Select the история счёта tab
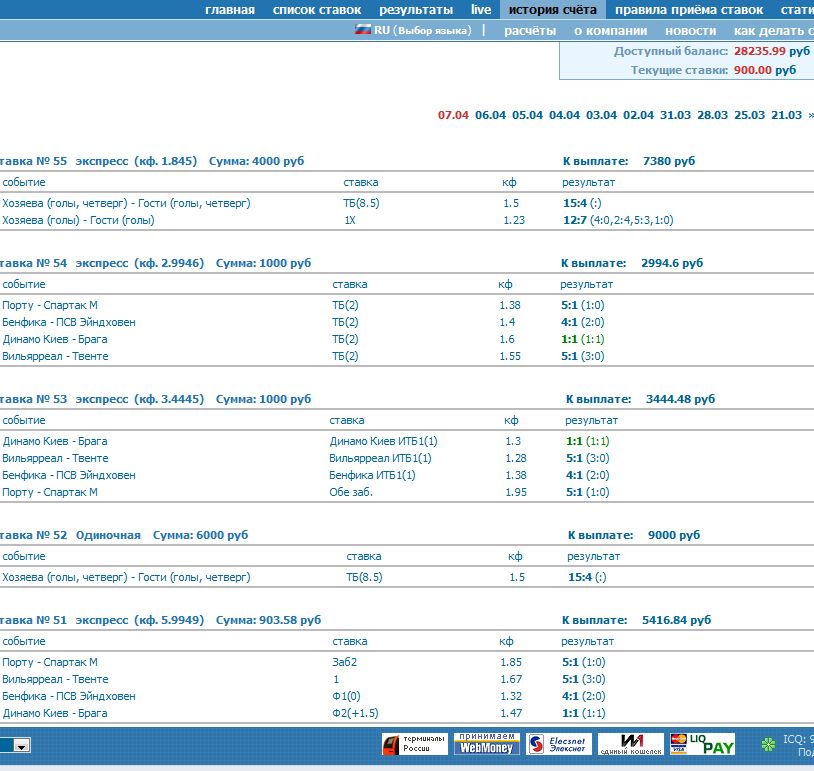This screenshot has height=771, width=814. 552,10
